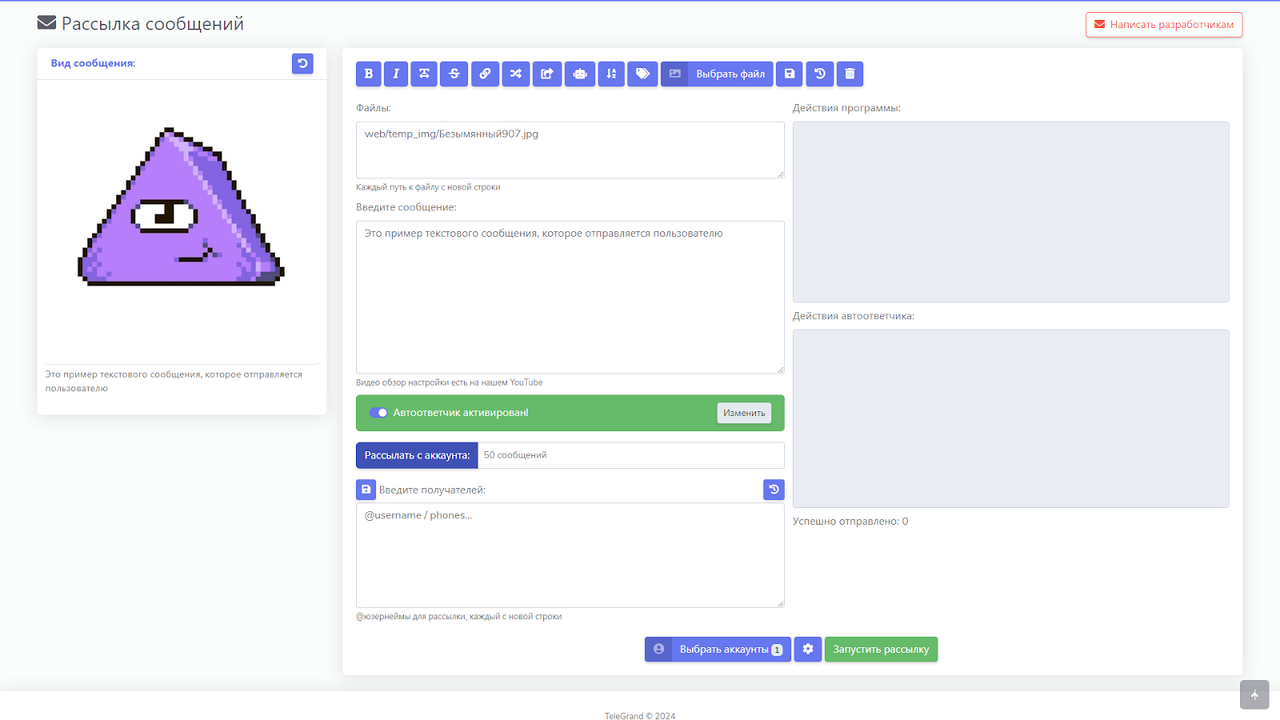Toggle bold text formatting
This screenshot has height=720, width=1280.
click(x=369, y=74)
